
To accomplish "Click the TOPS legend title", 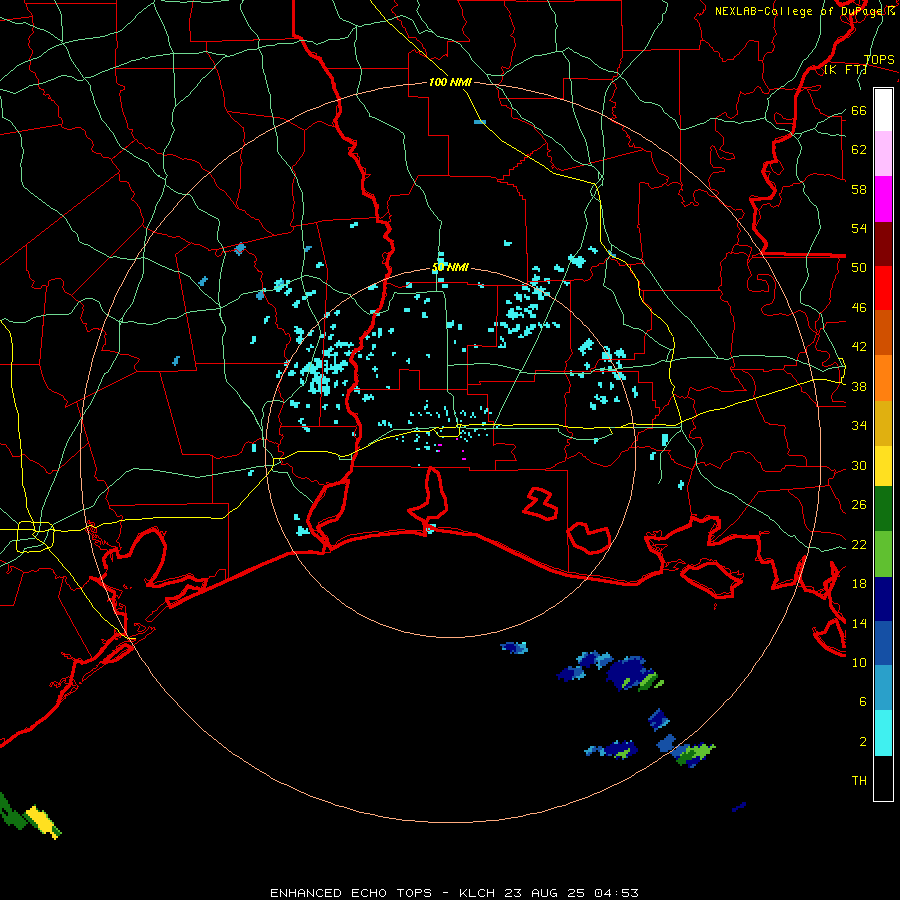I will tap(879, 60).
